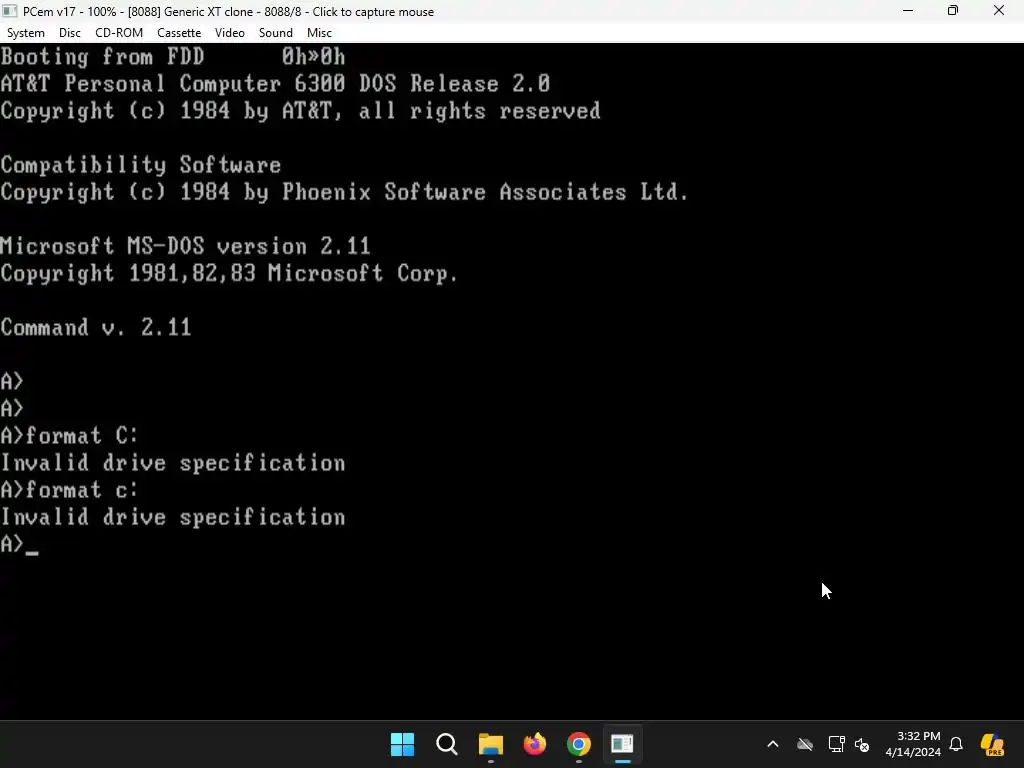Open the Copilot preview icon
Image resolution: width=1024 pixels, height=768 pixels.
click(x=993, y=744)
